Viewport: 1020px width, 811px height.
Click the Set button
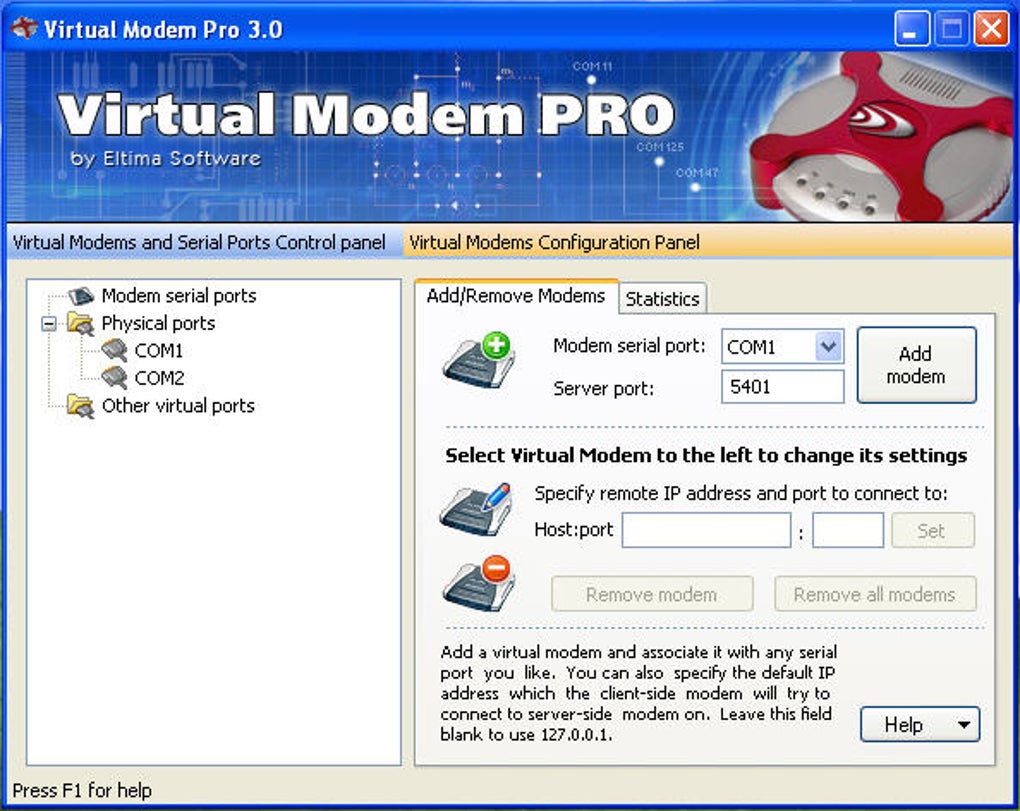[932, 531]
